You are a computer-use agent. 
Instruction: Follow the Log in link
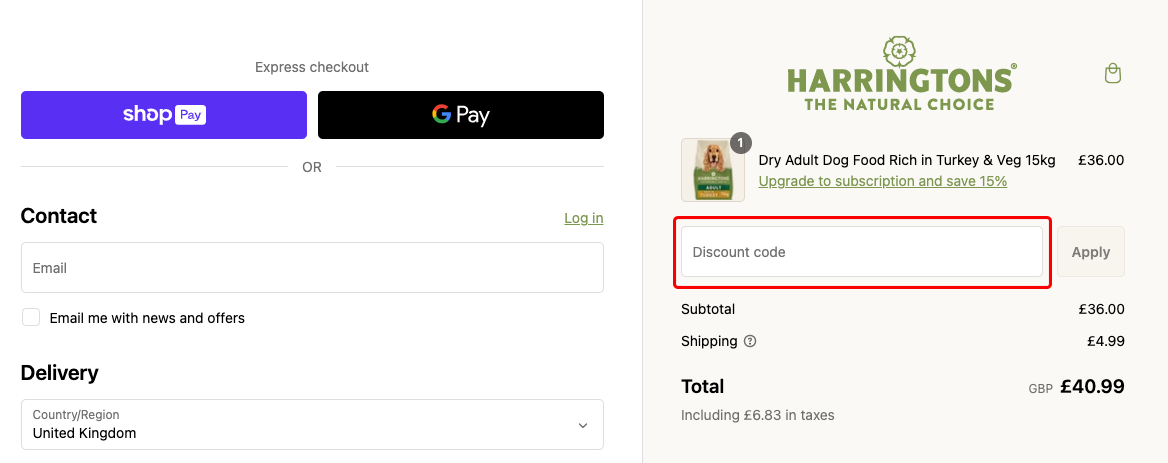point(583,218)
